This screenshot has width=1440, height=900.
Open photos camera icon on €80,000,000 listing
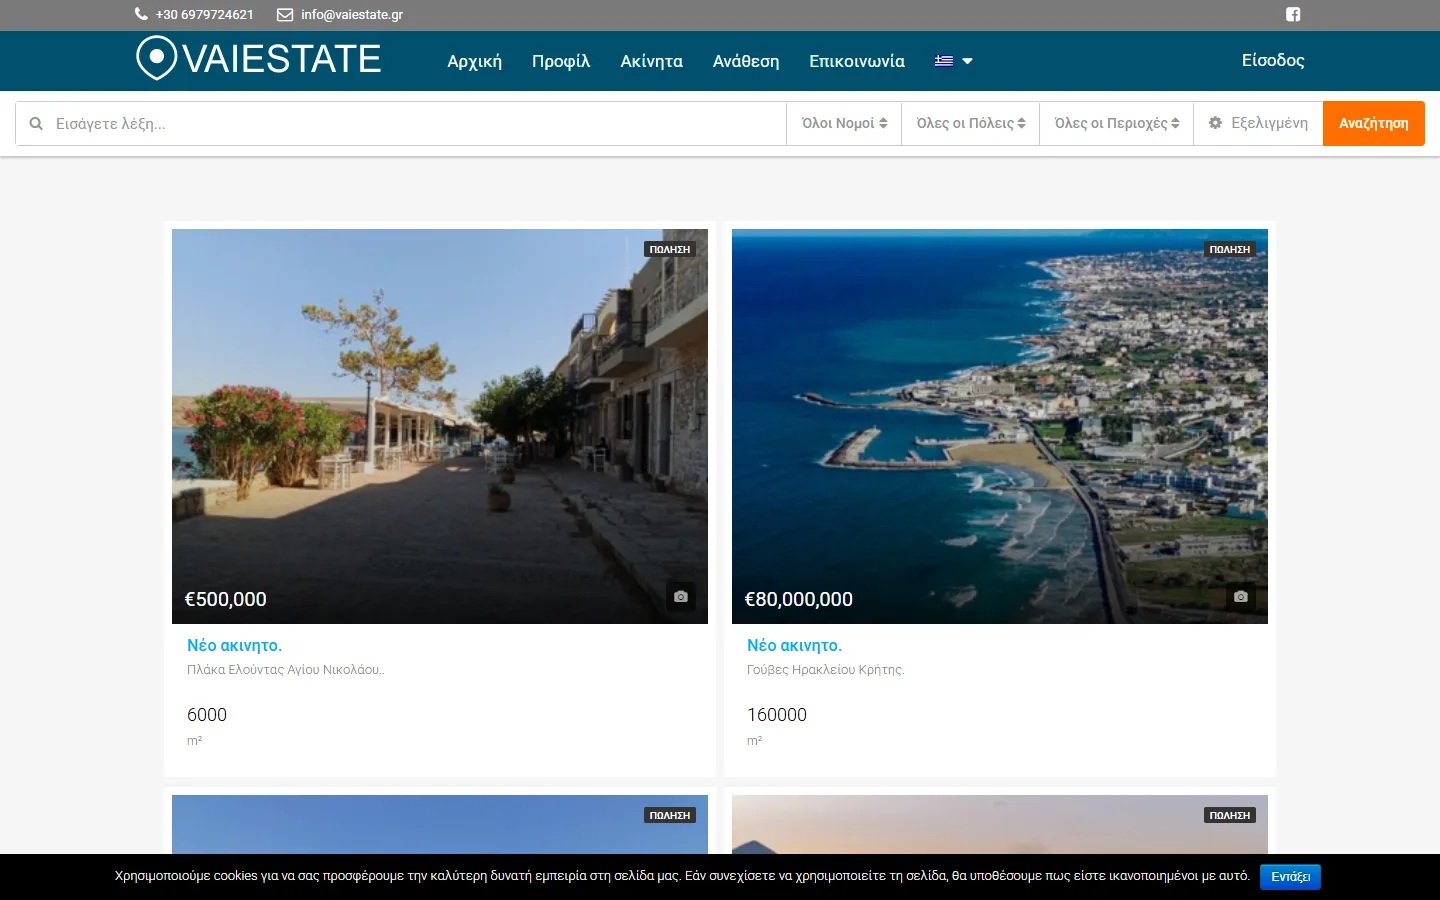pos(1241,597)
